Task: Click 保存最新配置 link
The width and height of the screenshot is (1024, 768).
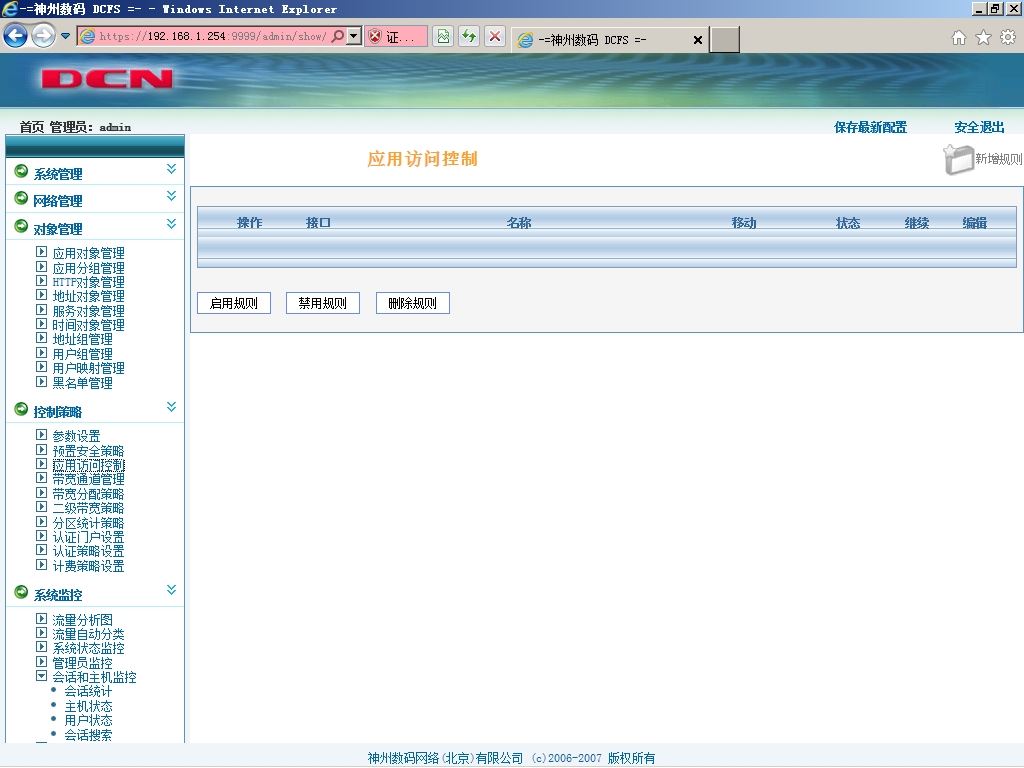Action: [871, 127]
